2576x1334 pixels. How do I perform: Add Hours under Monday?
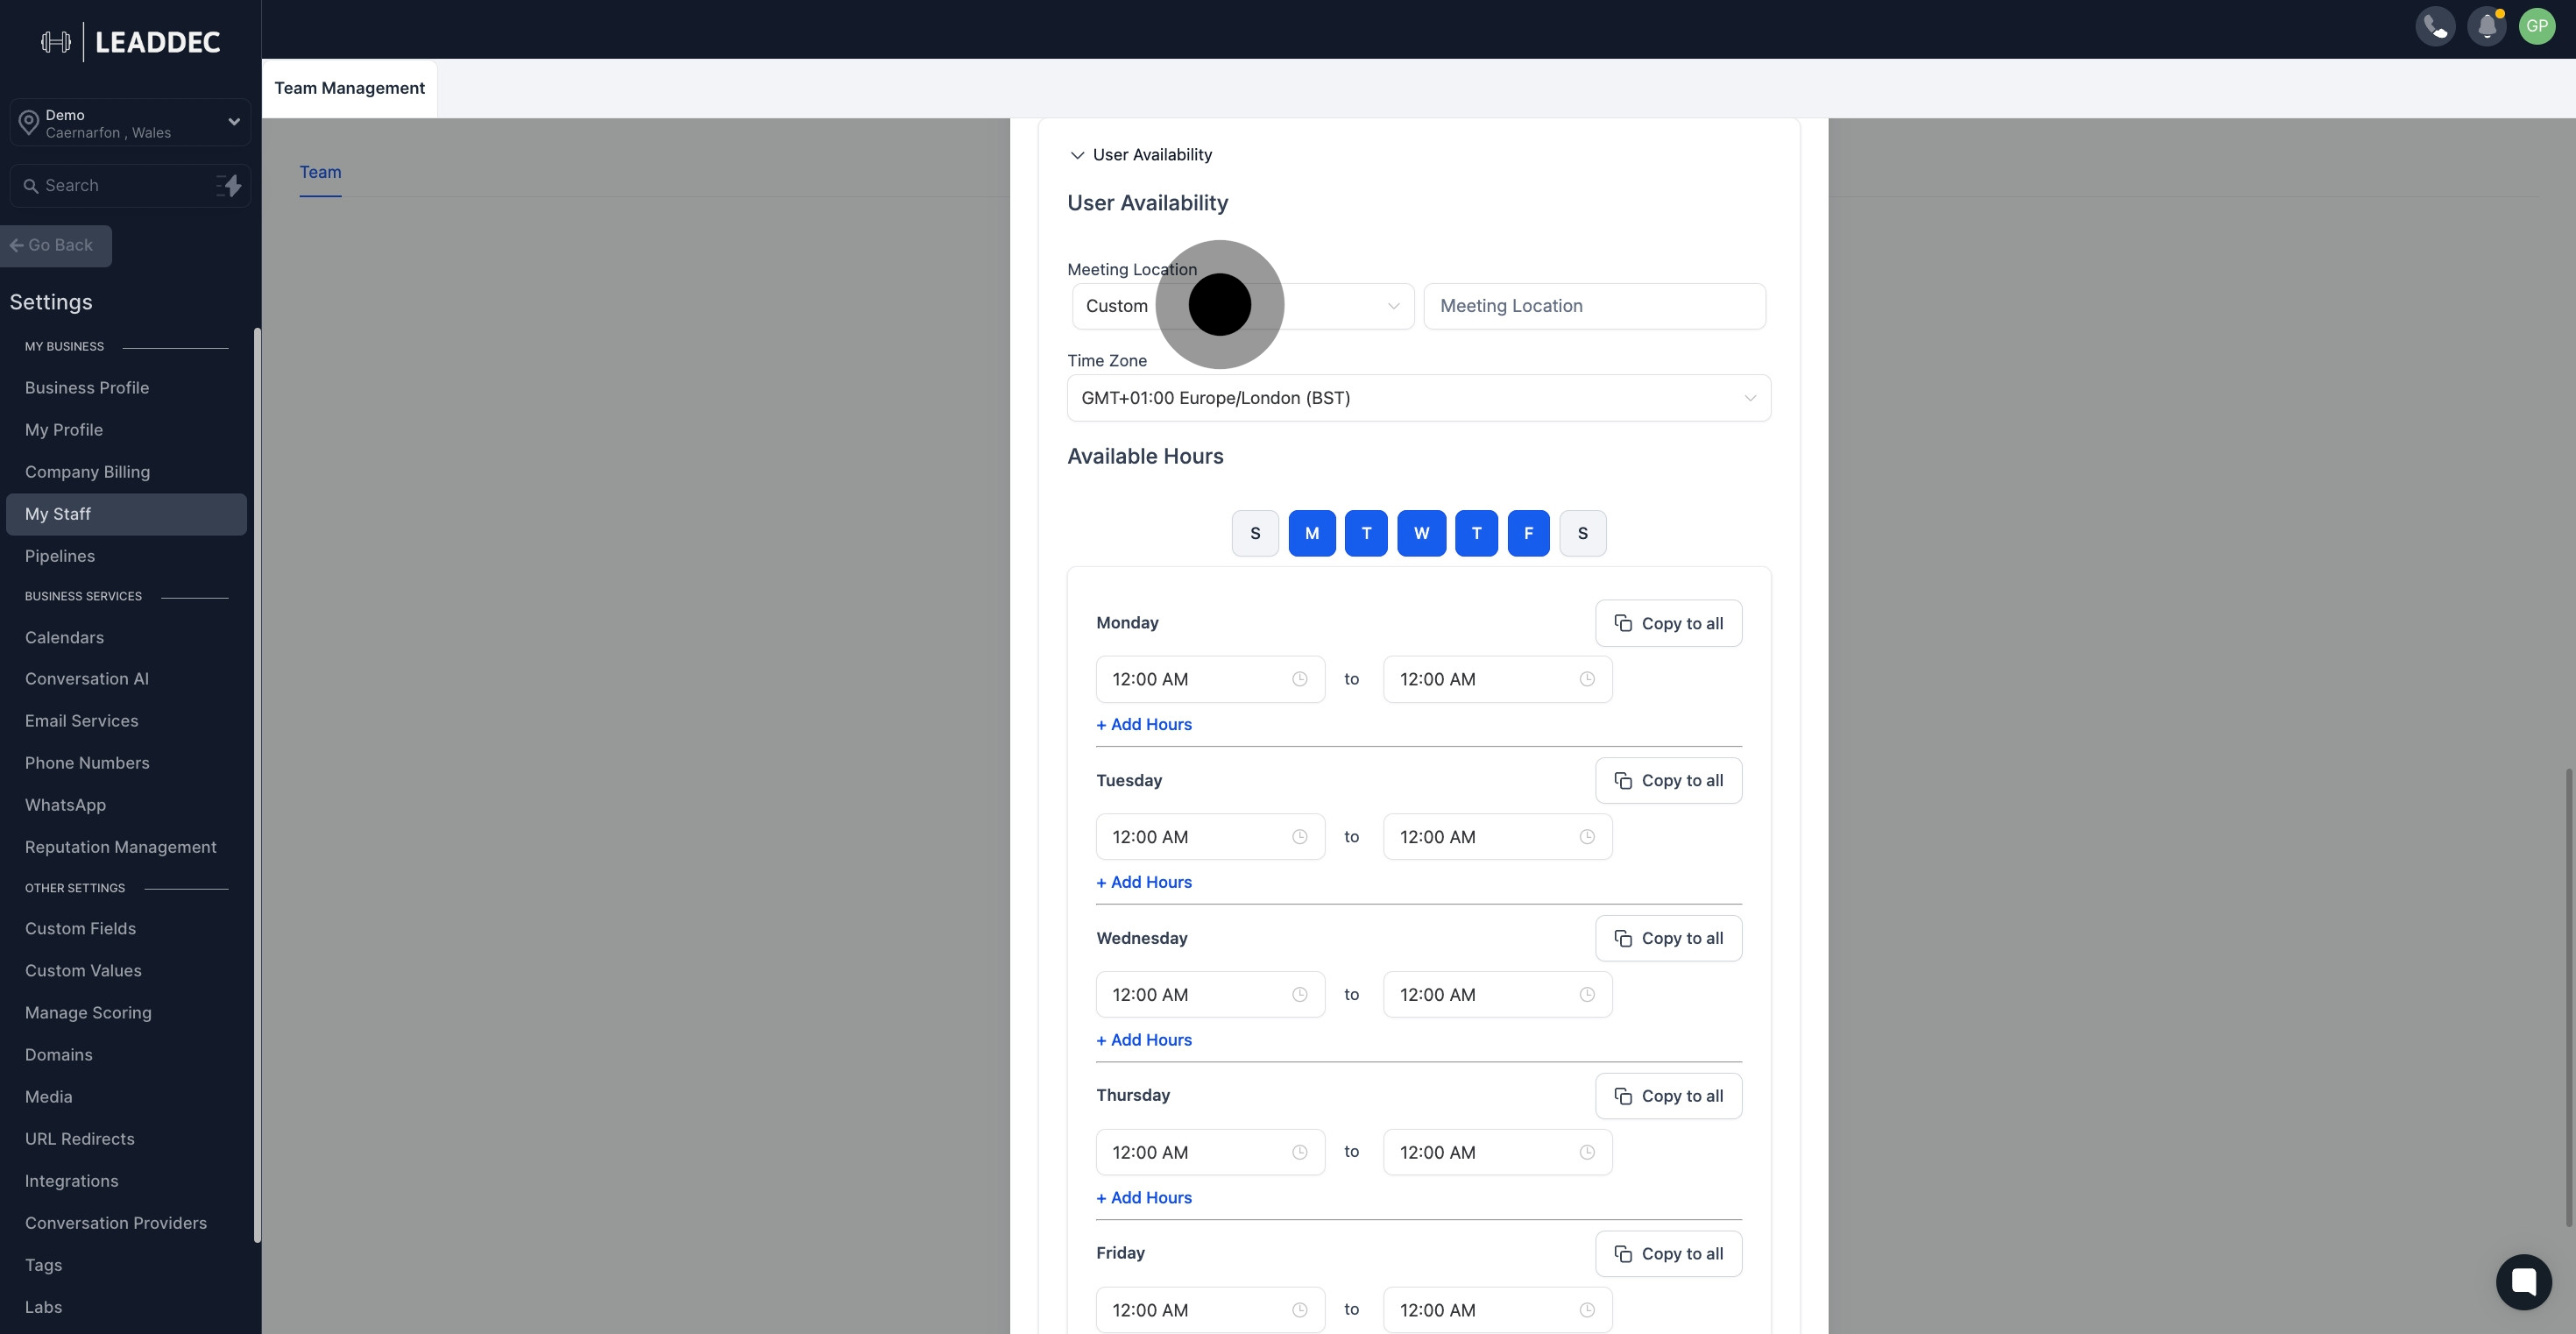tap(1144, 724)
